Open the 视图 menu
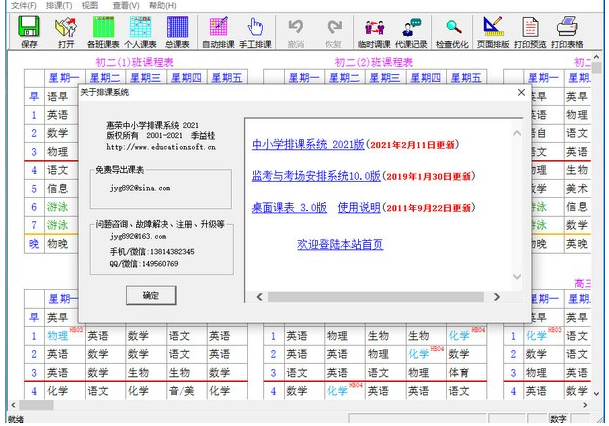The height and width of the screenshot is (426, 609). (x=90, y=5)
